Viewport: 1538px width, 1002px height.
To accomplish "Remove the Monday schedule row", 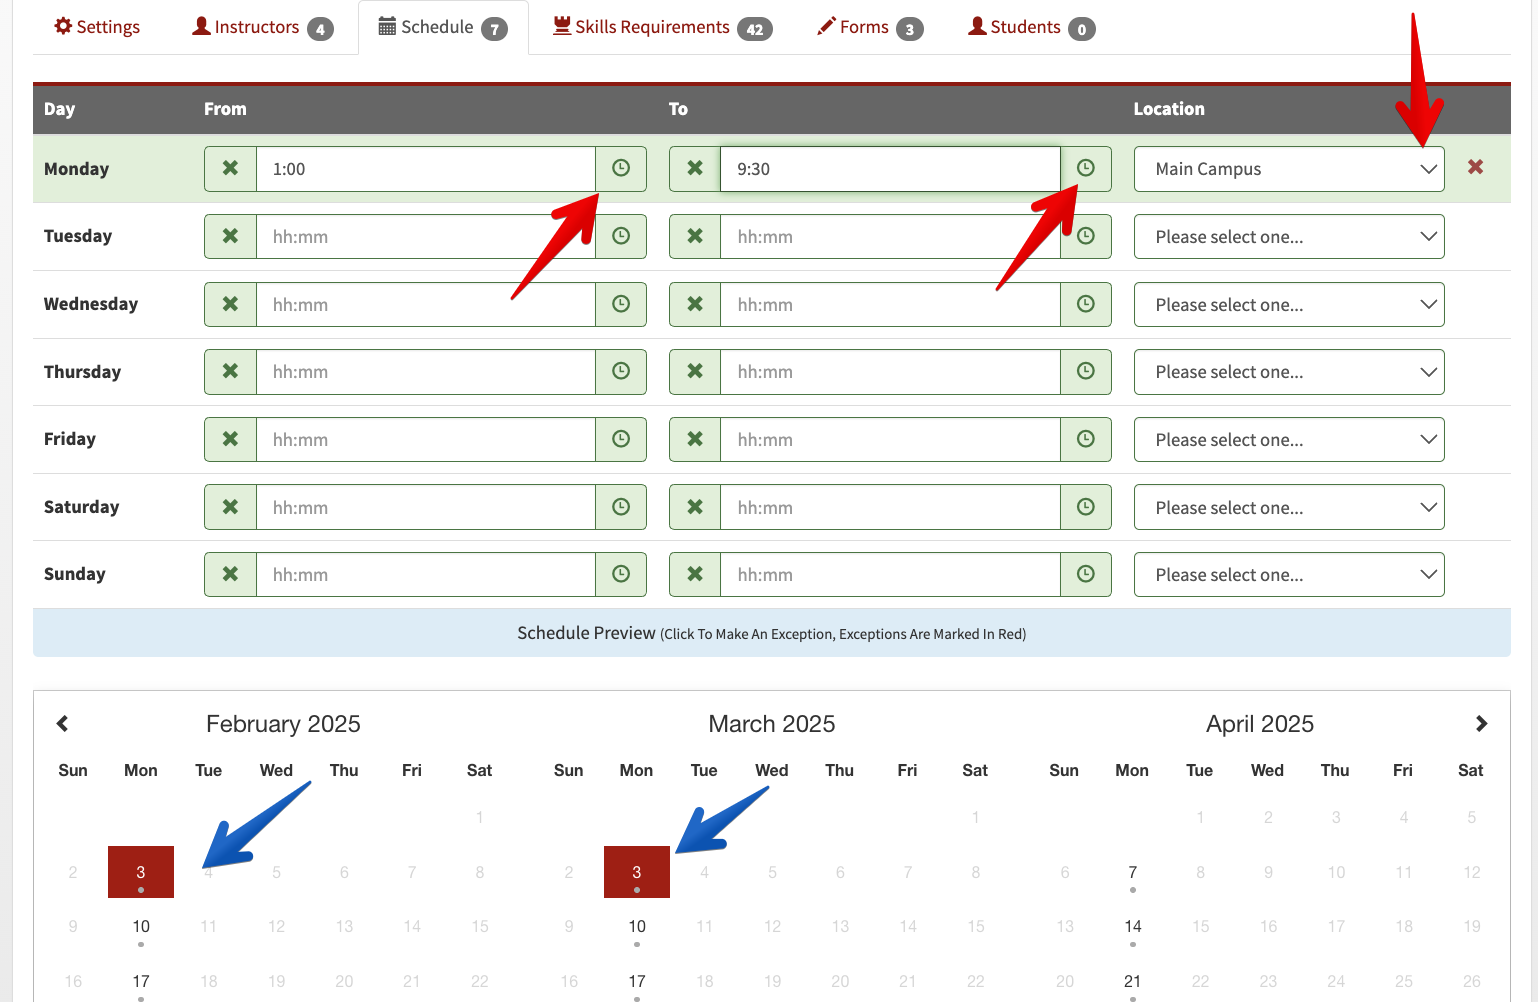I will tap(1475, 167).
